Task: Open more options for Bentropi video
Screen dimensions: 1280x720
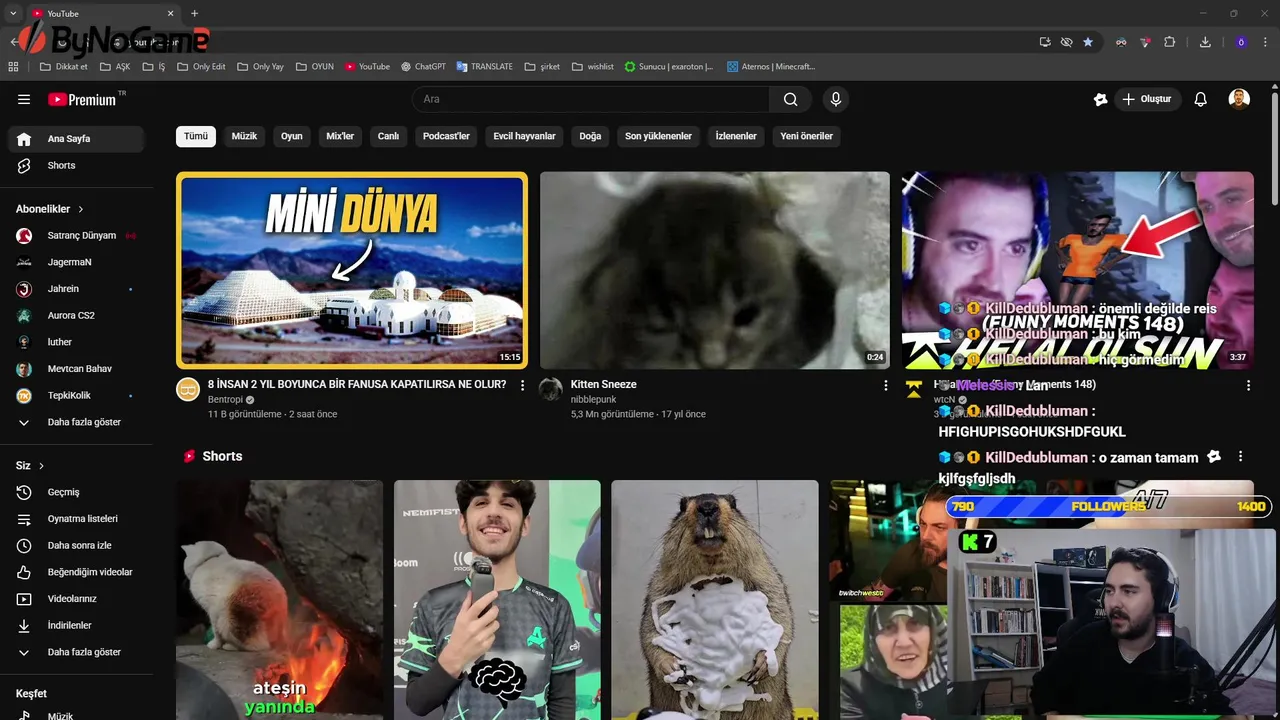Action: pyautogui.click(x=522, y=385)
